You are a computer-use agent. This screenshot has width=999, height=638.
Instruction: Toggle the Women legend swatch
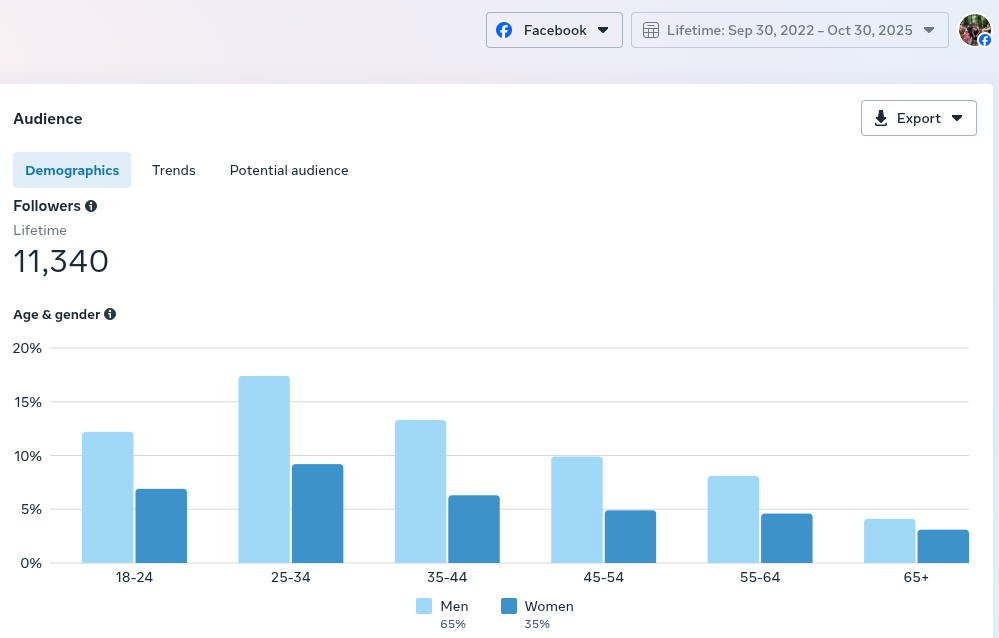click(509, 606)
